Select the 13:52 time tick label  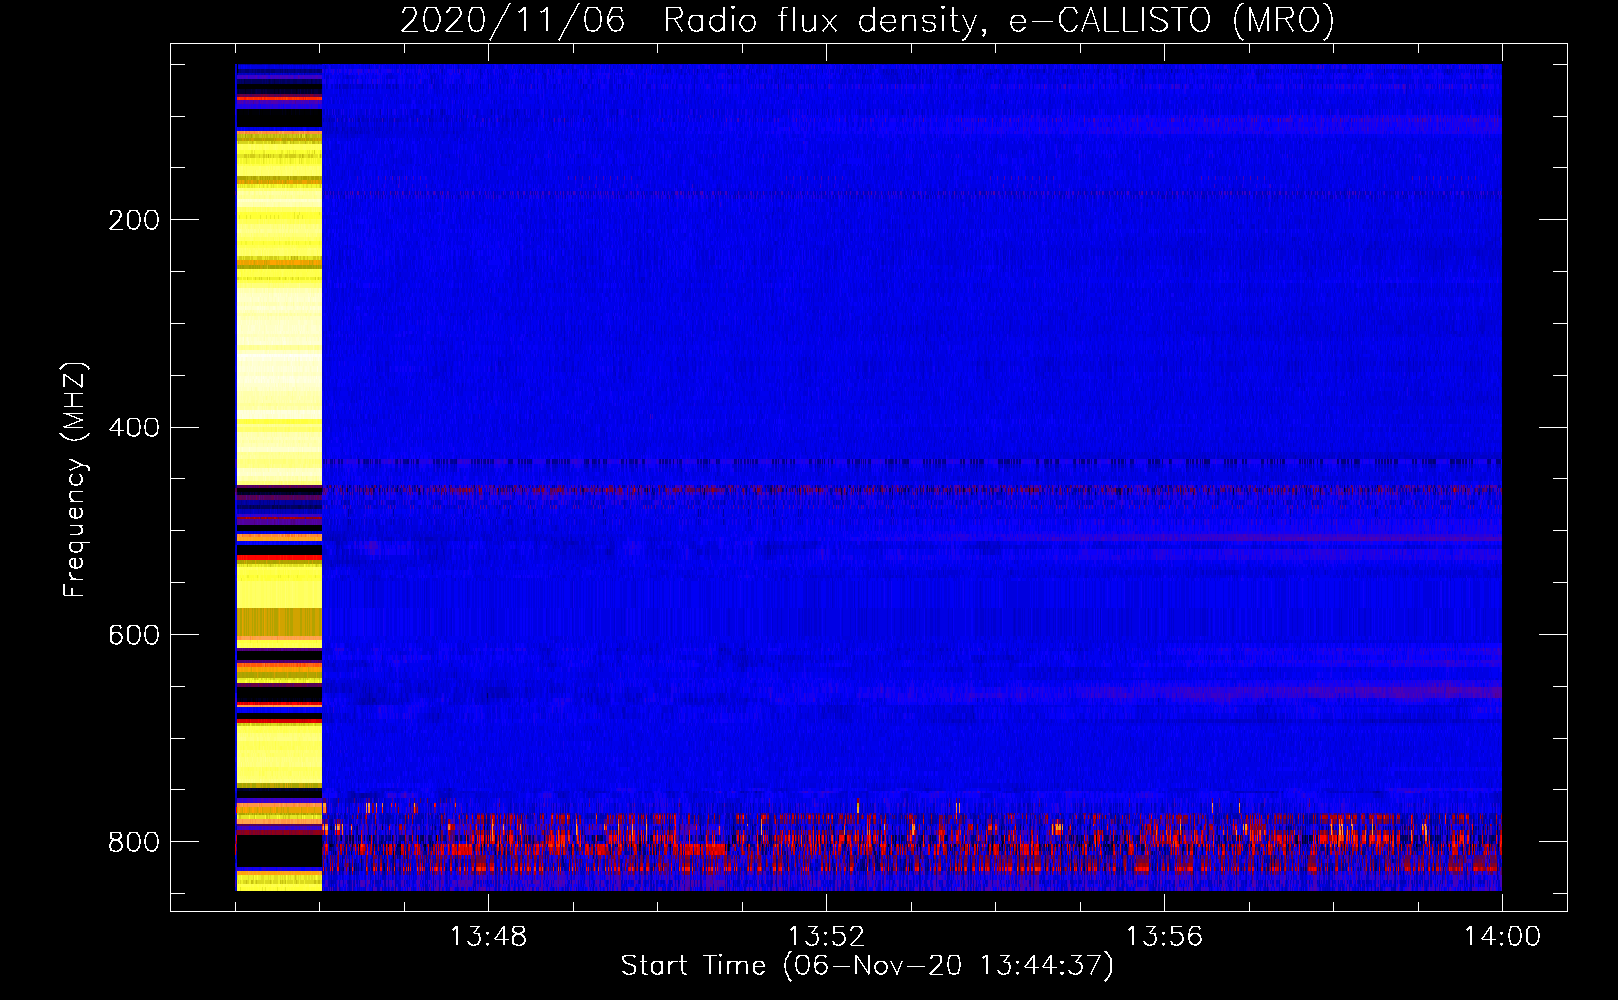point(826,937)
